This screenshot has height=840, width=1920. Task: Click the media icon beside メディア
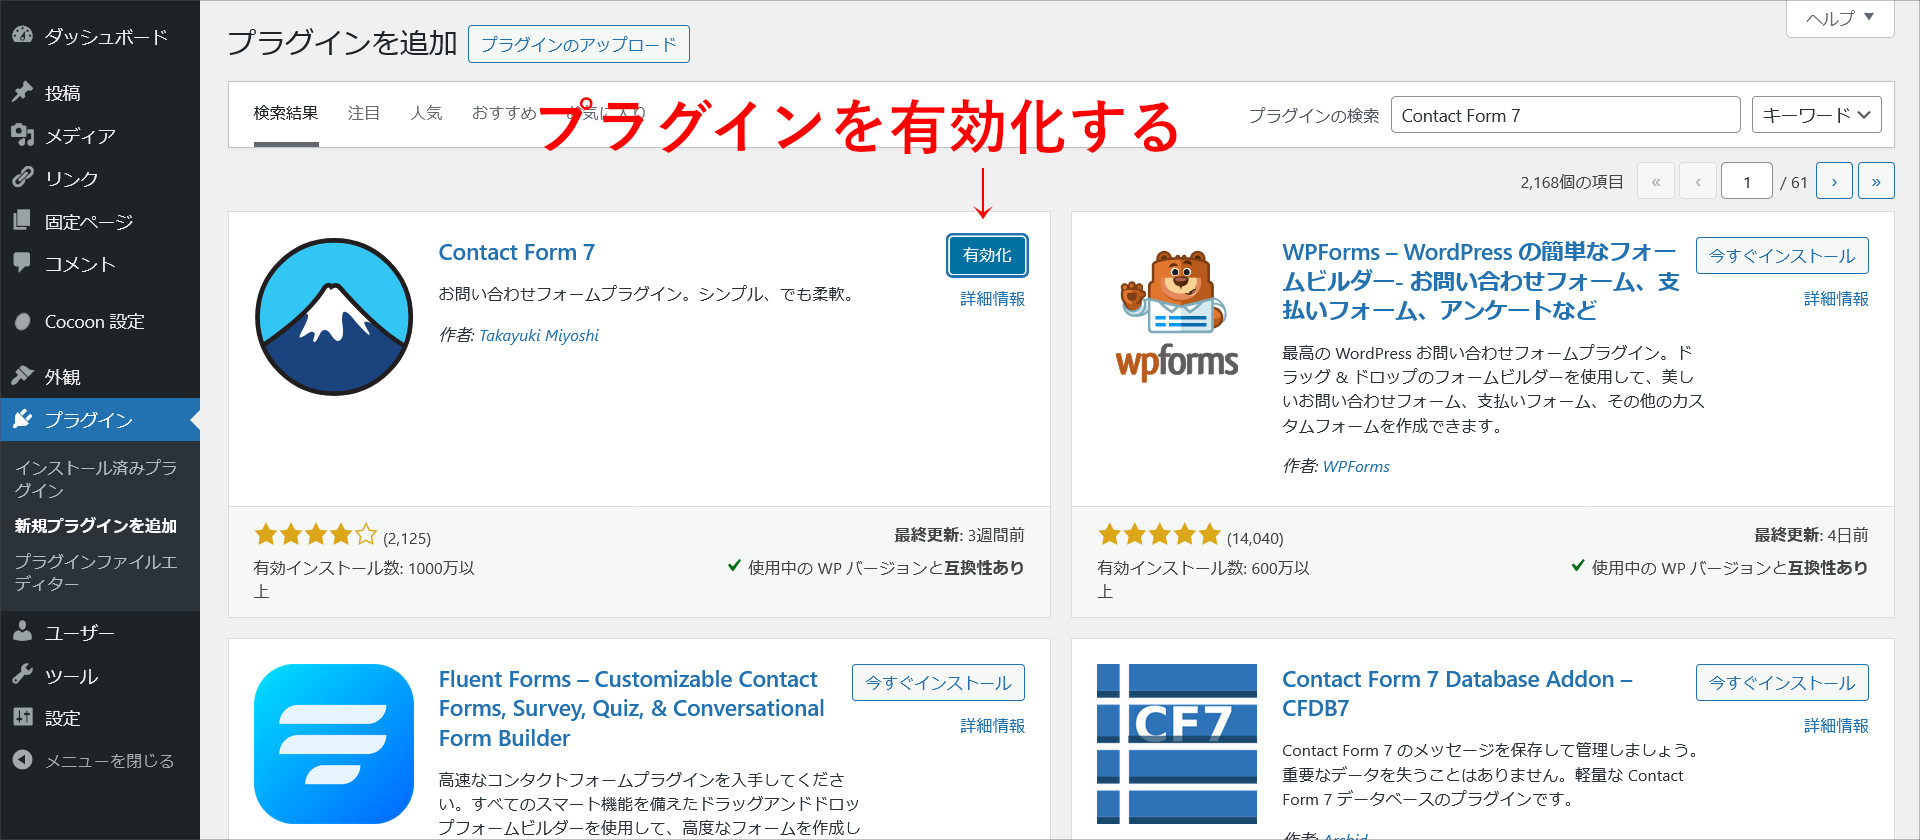(23, 135)
